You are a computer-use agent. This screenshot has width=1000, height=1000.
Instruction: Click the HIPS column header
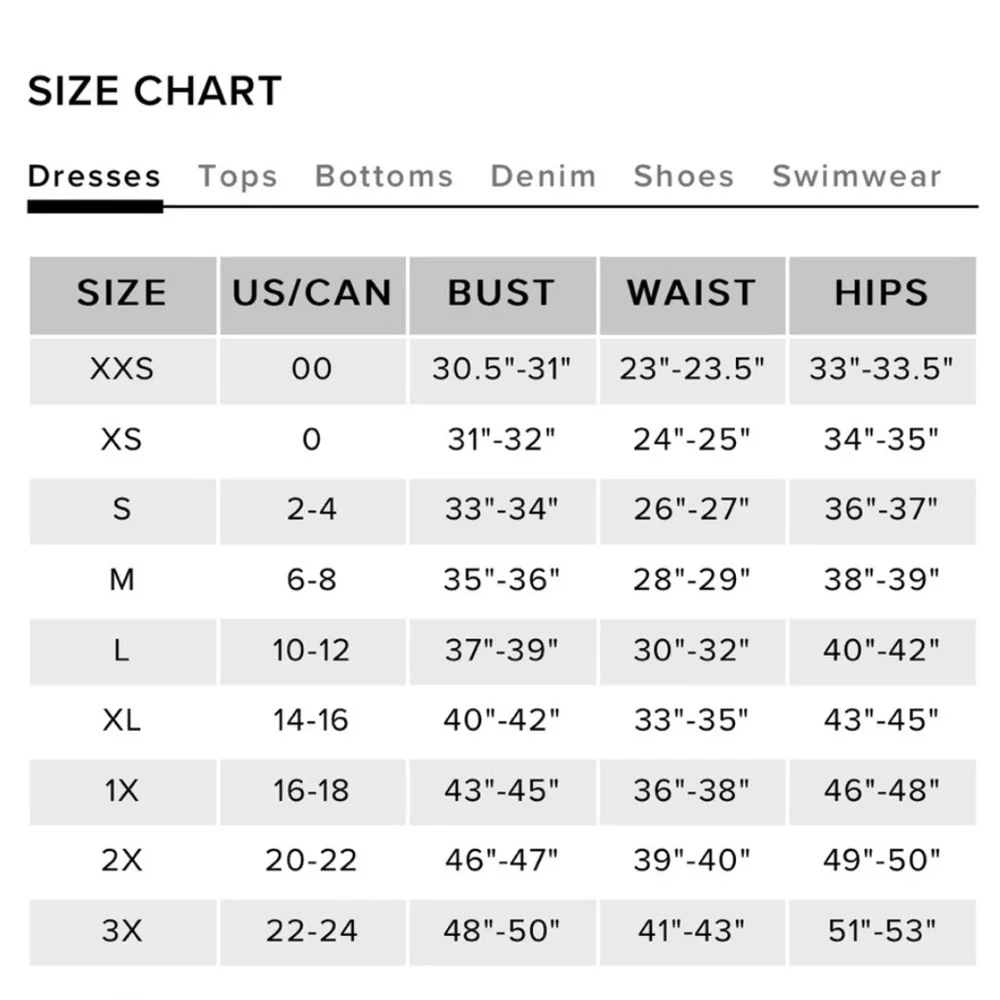coord(882,293)
